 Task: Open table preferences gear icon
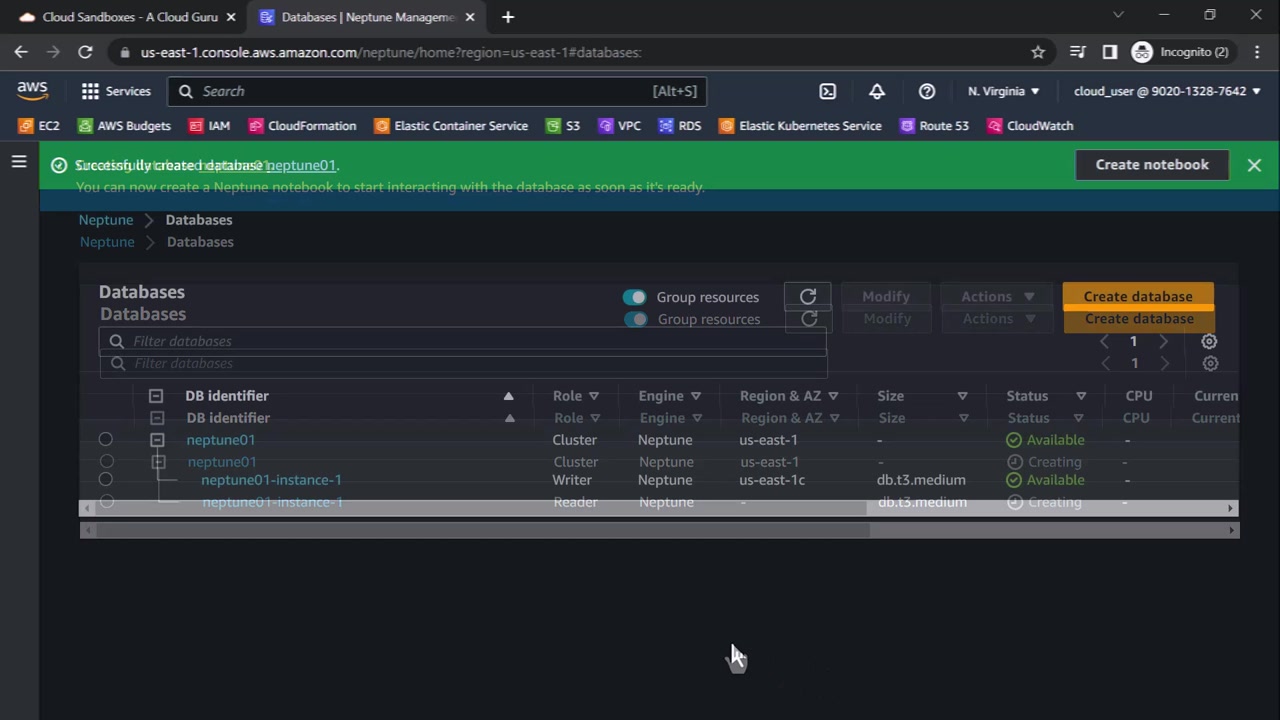(1209, 342)
